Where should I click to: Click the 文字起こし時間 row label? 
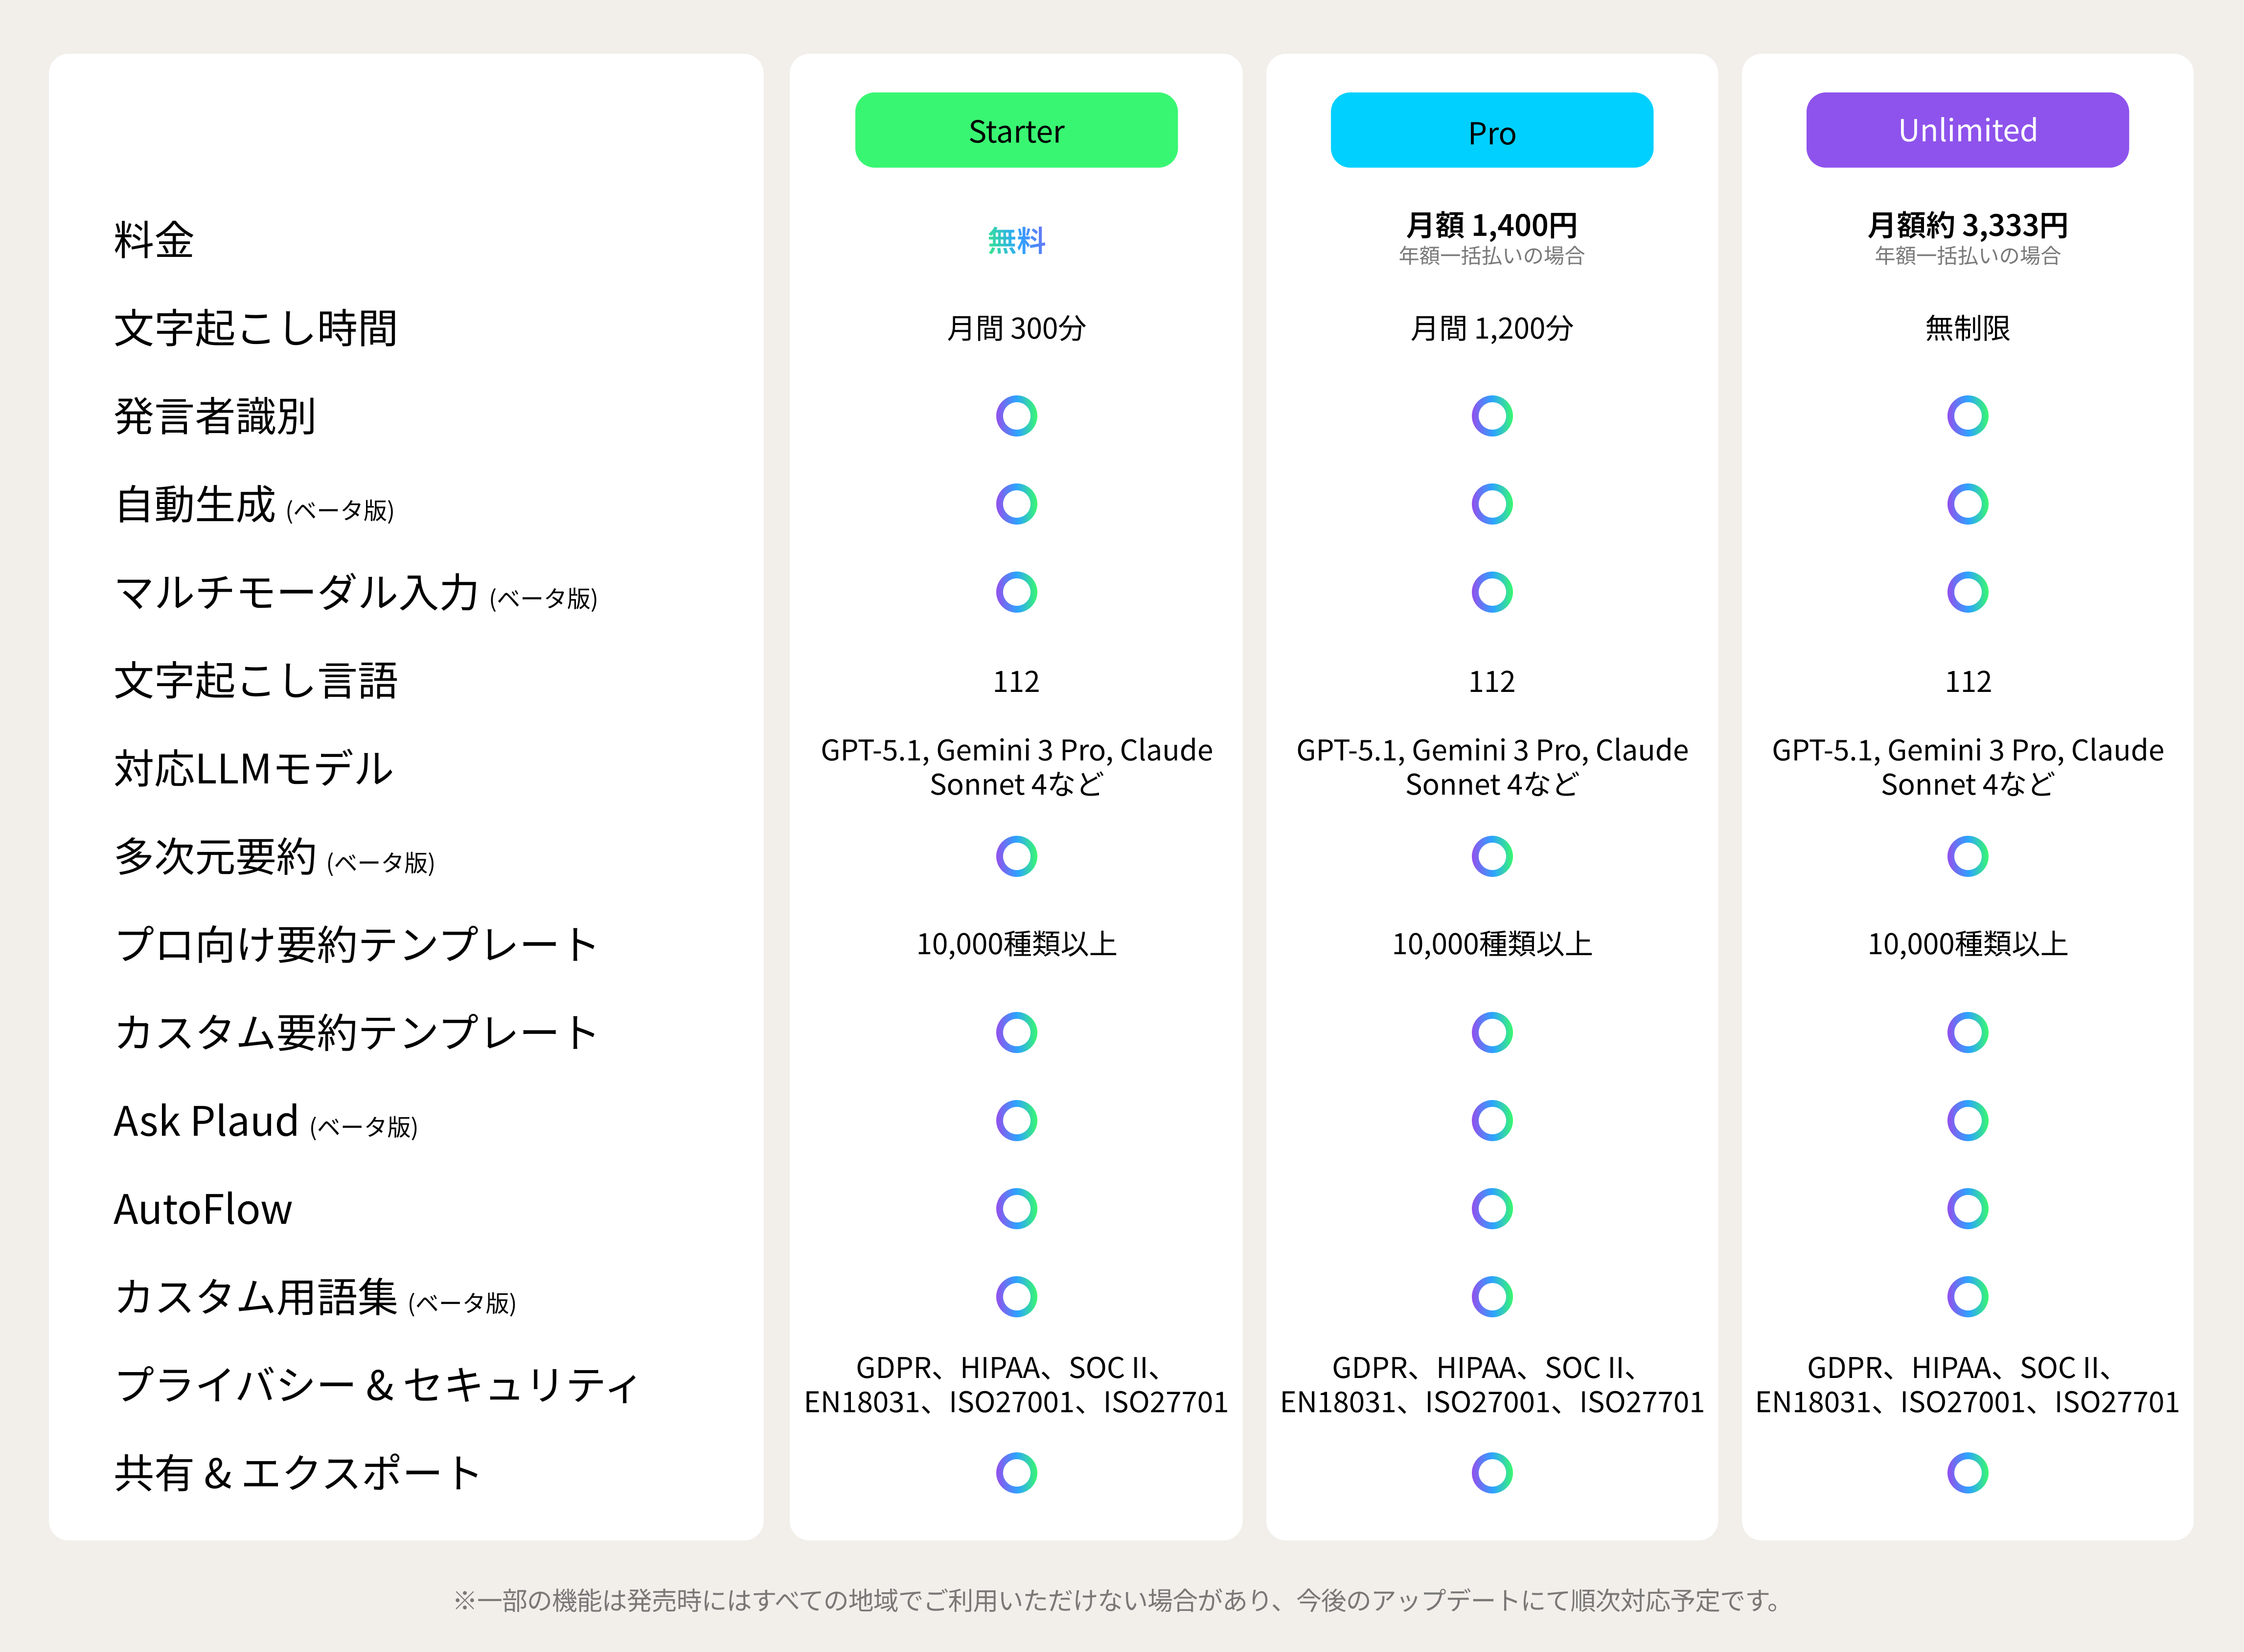pyautogui.click(x=256, y=328)
